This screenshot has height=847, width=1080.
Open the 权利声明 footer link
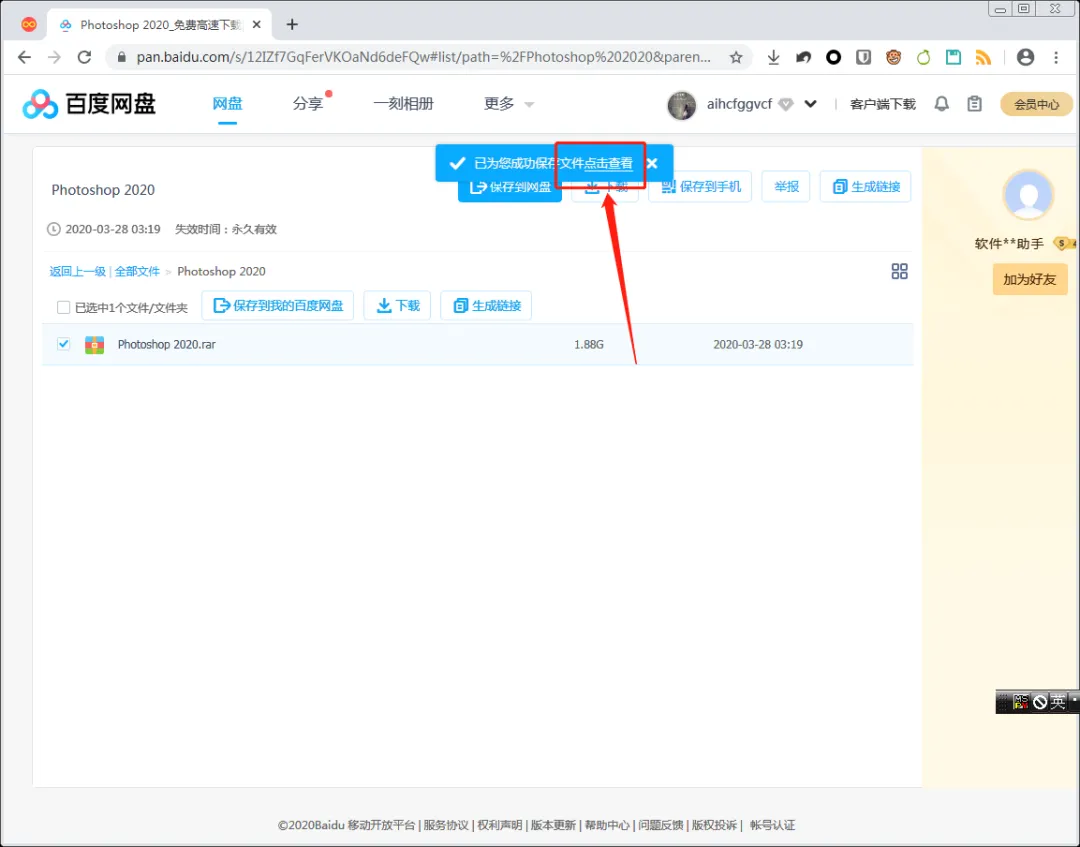499,825
